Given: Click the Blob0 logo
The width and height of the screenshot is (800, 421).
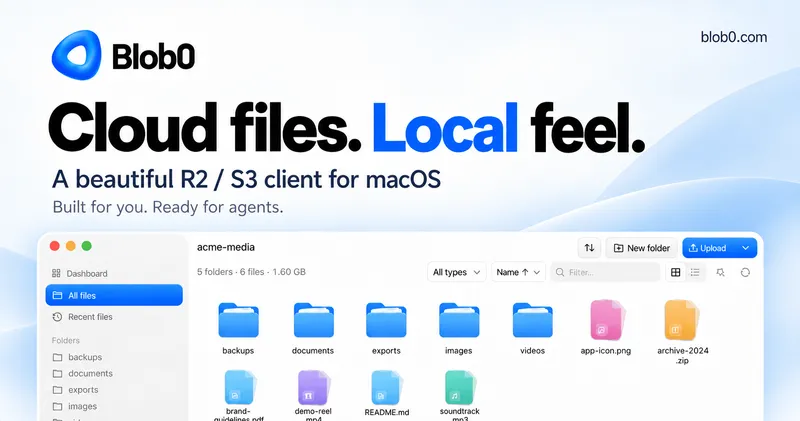Looking at the screenshot, I should 123,55.
